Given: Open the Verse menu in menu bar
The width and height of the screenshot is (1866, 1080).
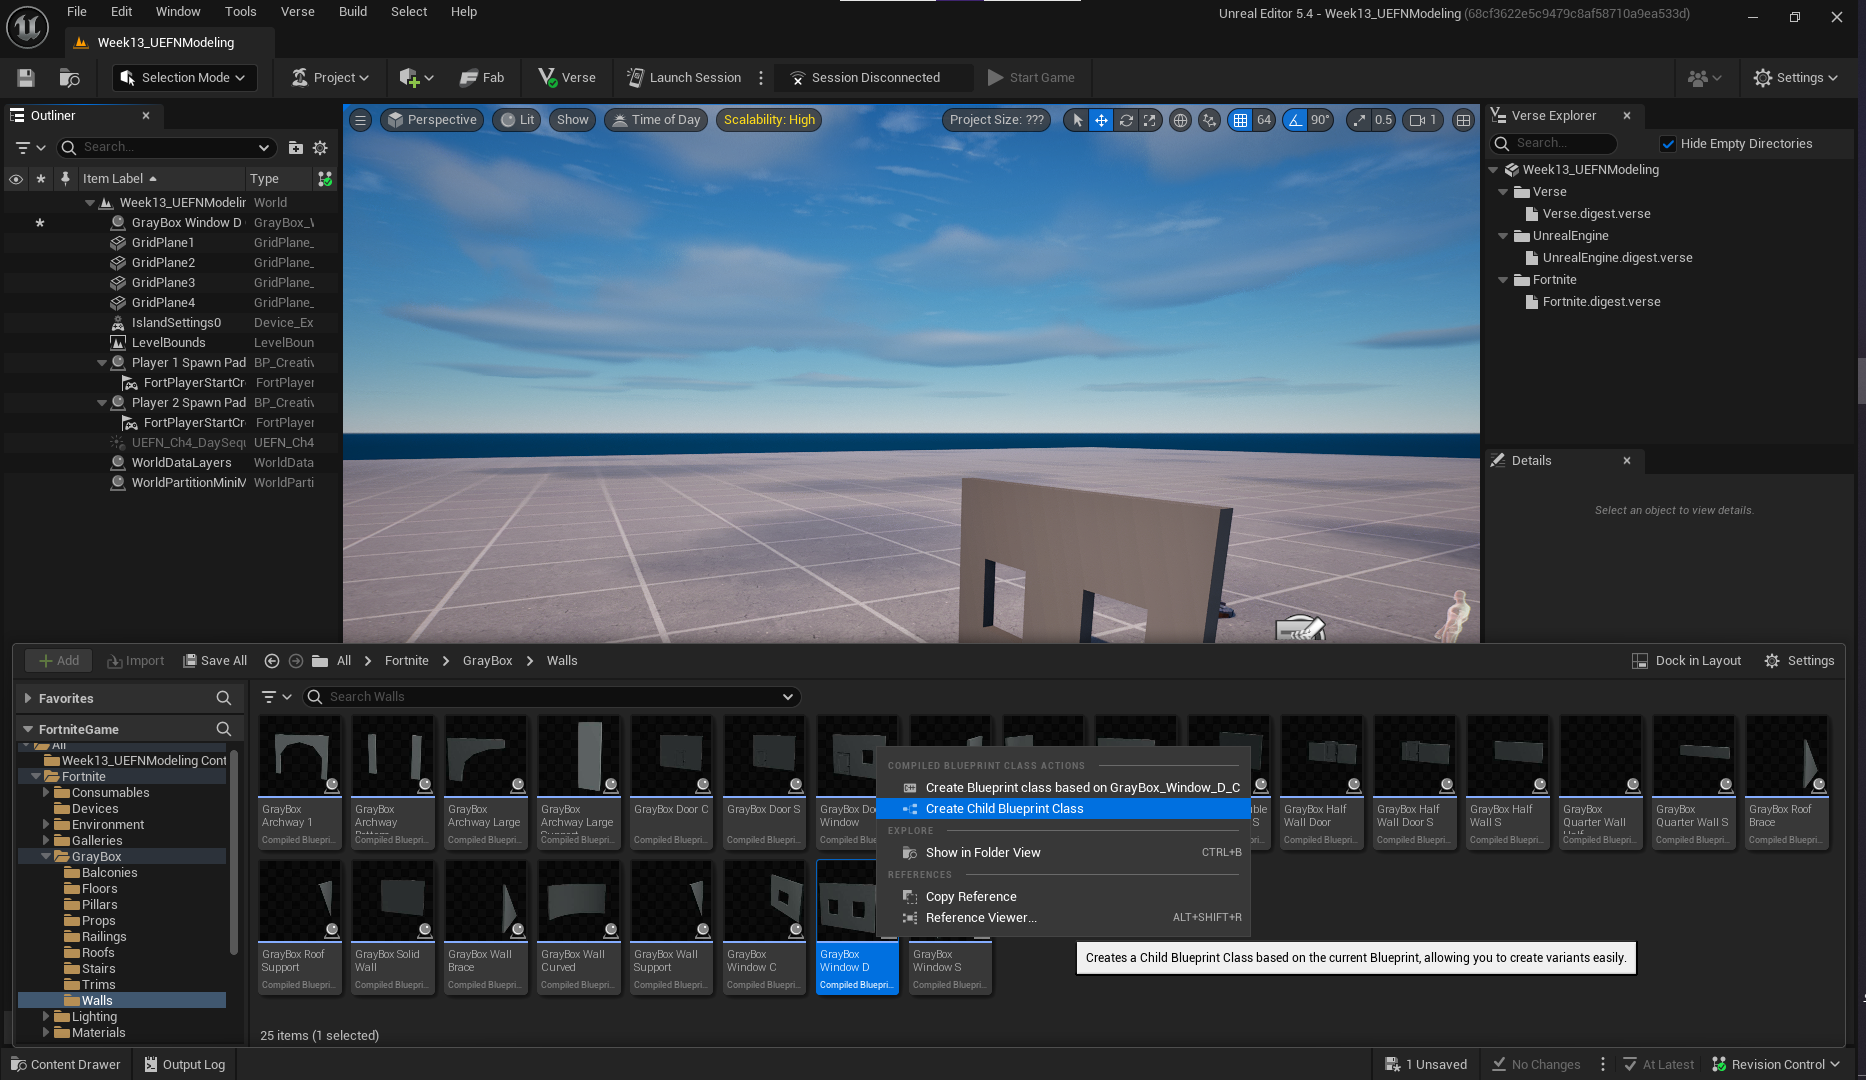Looking at the screenshot, I should pos(297,12).
